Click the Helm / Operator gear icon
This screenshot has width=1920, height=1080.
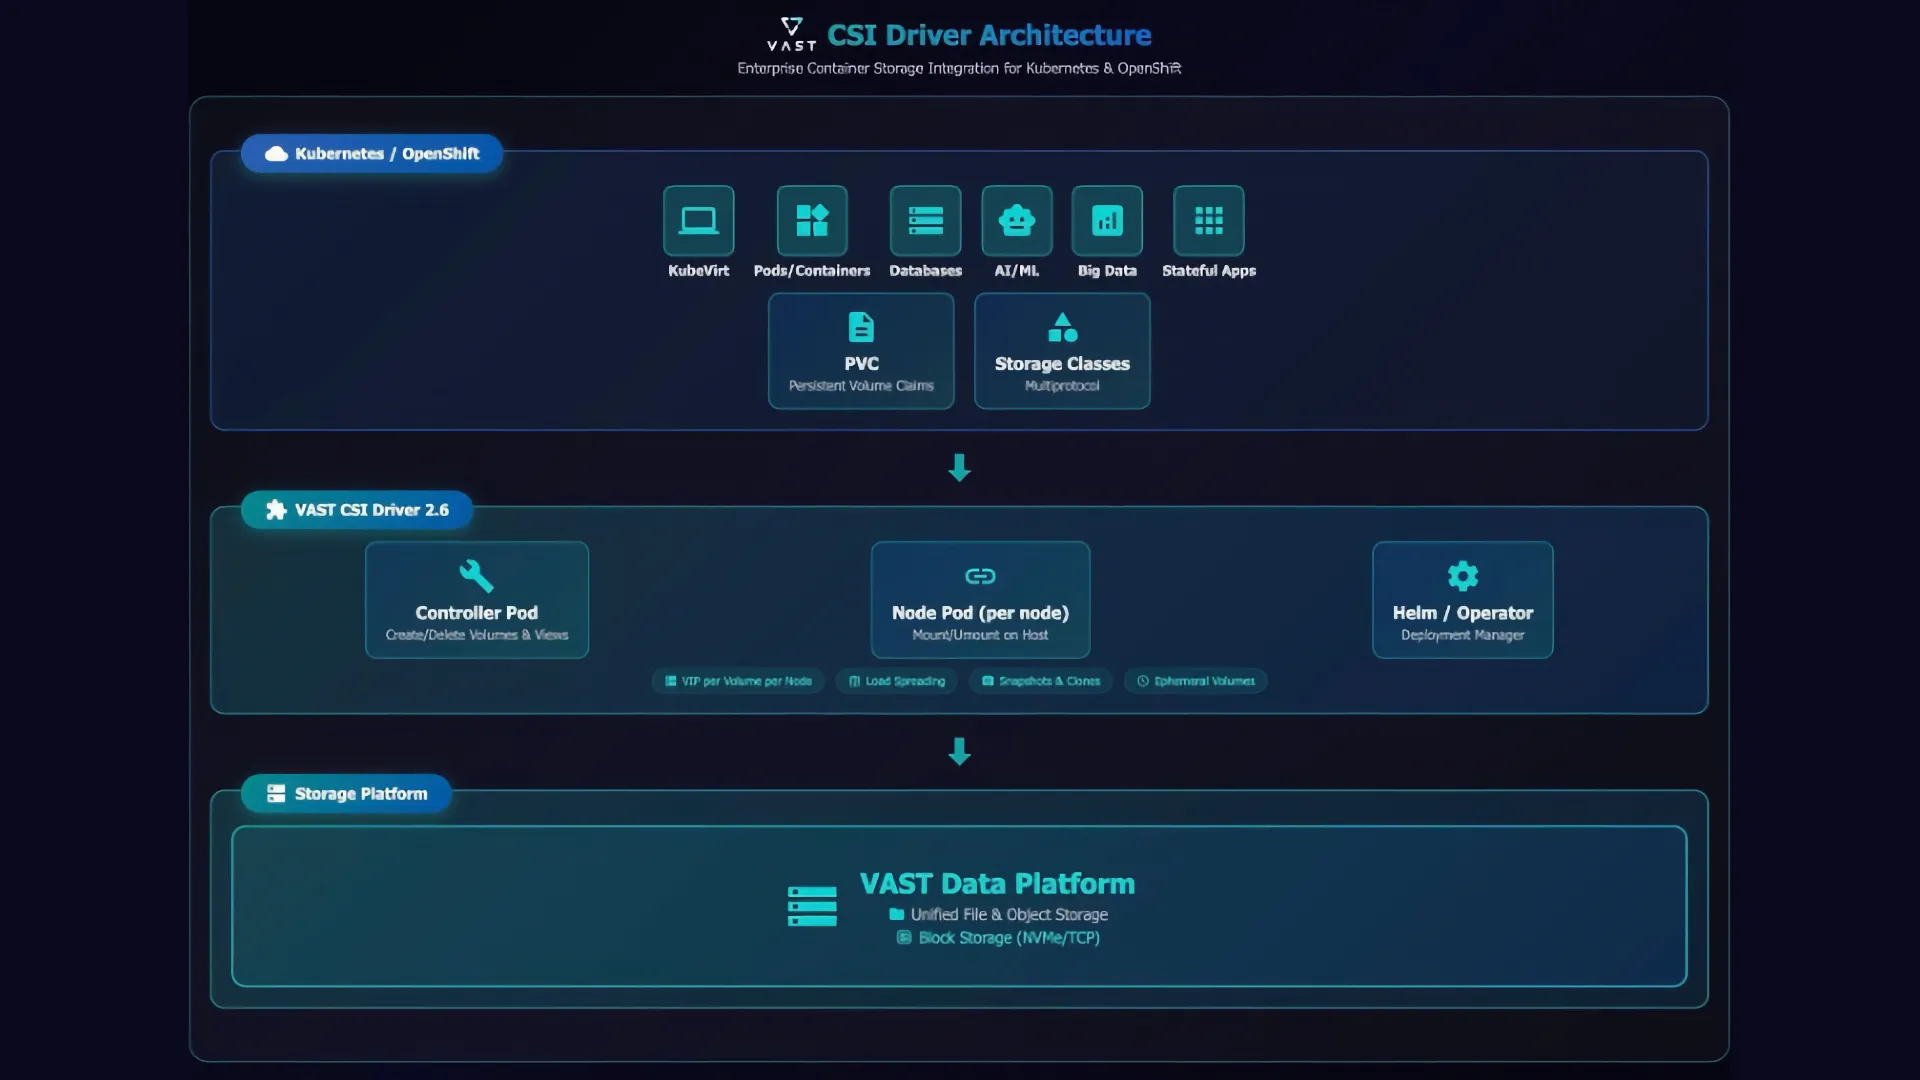(x=1463, y=576)
